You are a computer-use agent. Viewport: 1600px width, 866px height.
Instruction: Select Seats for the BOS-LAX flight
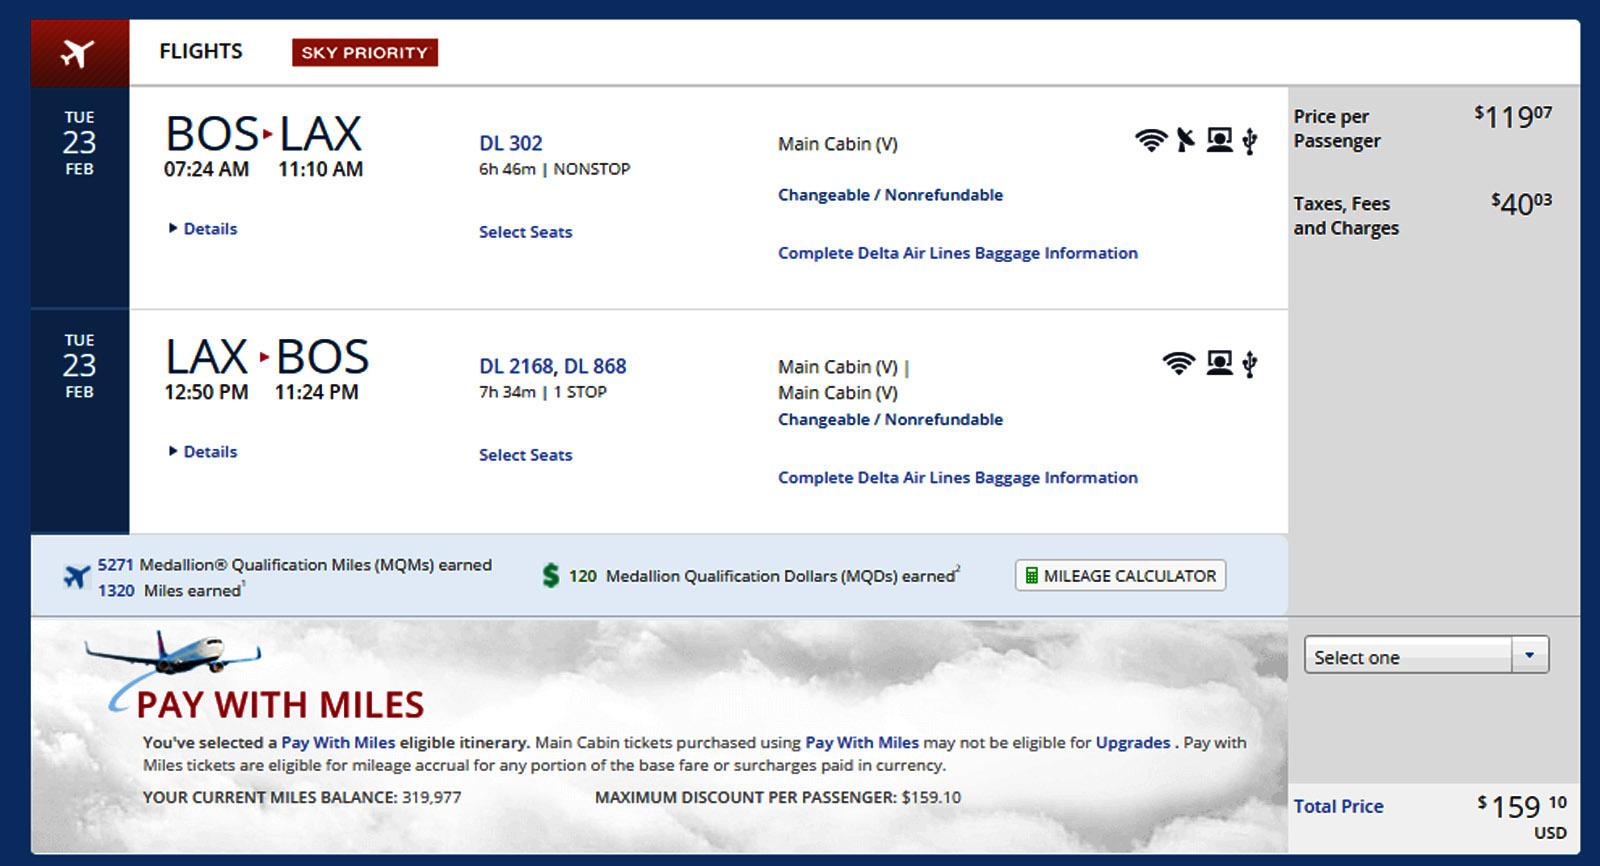click(x=525, y=232)
